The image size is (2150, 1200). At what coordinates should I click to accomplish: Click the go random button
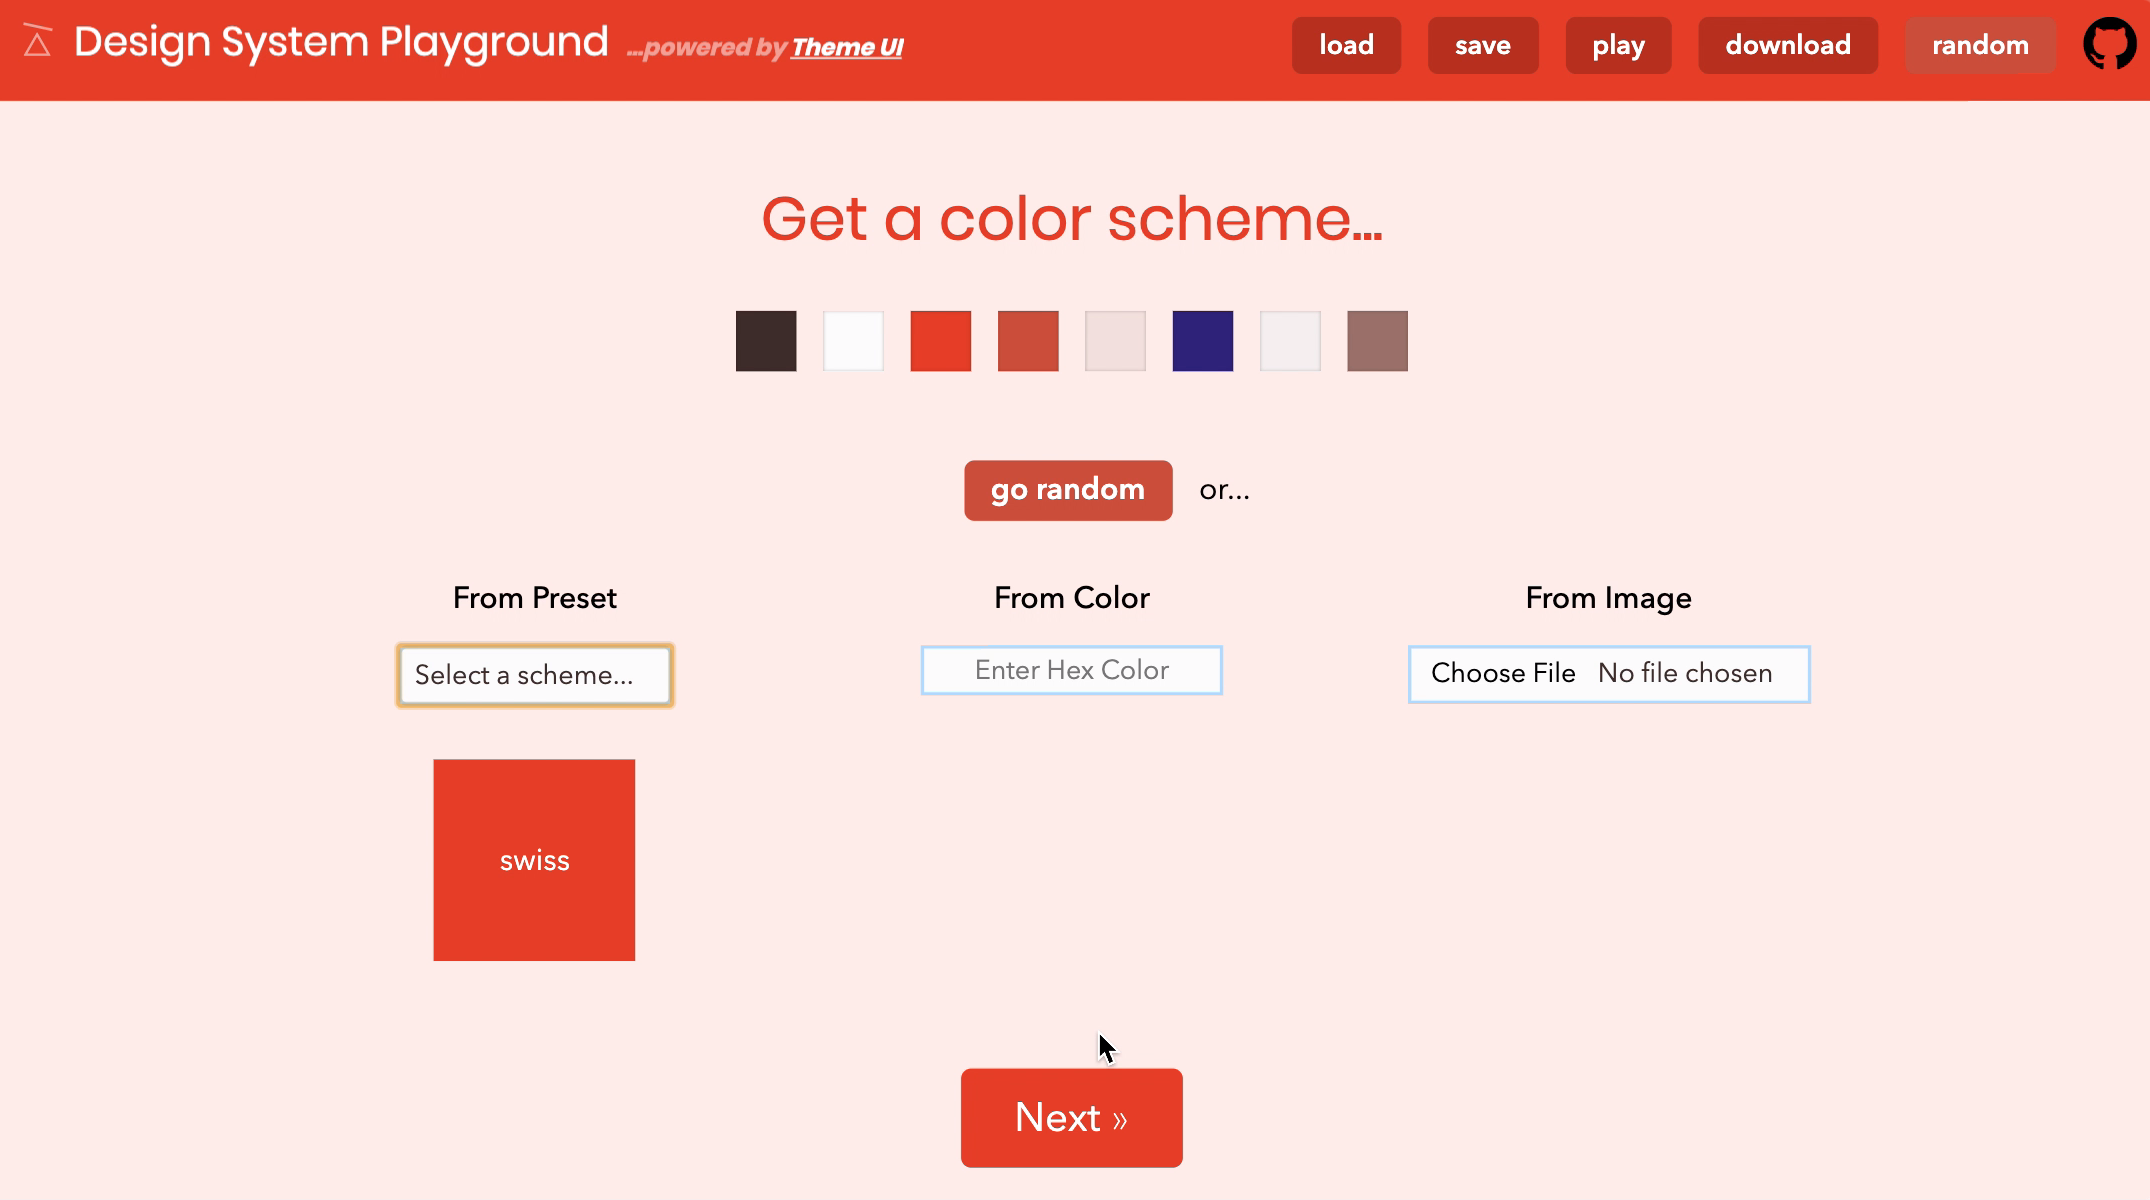point(1067,490)
